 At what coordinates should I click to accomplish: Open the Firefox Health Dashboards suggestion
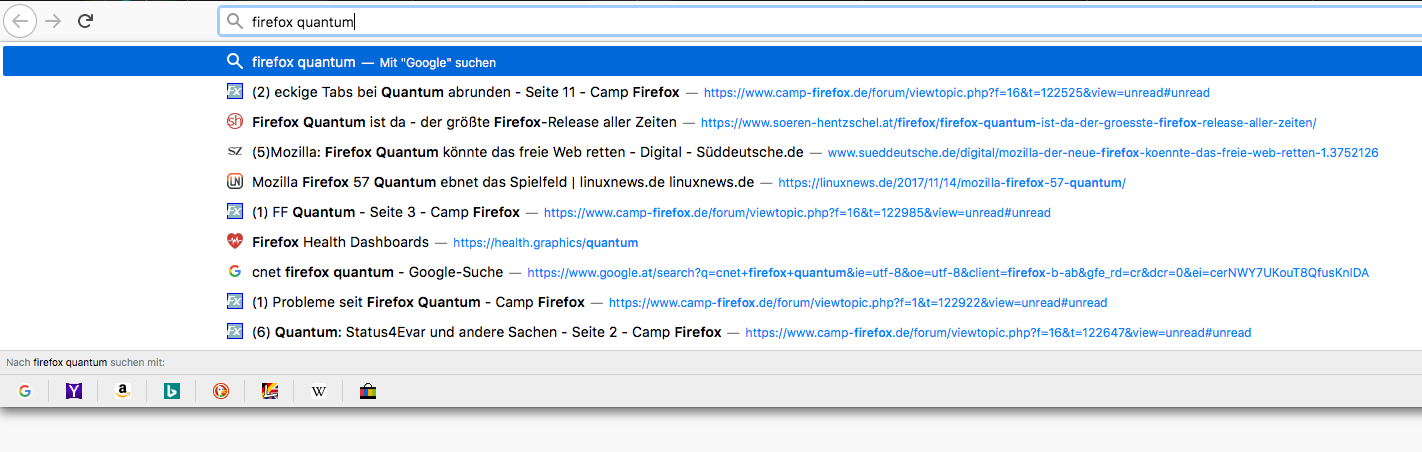[x=340, y=242]
